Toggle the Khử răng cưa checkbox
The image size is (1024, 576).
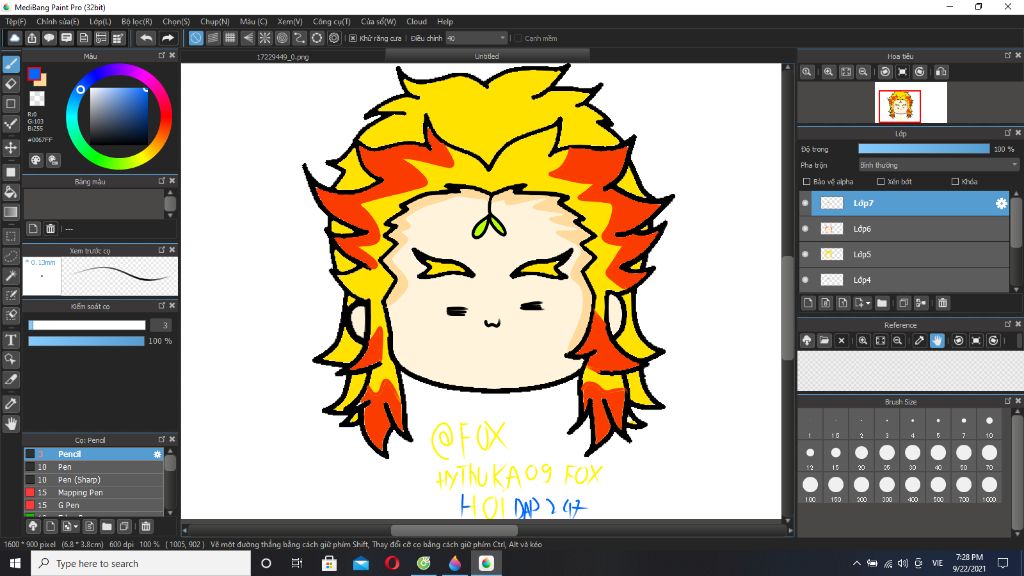(x=353, y=38)
